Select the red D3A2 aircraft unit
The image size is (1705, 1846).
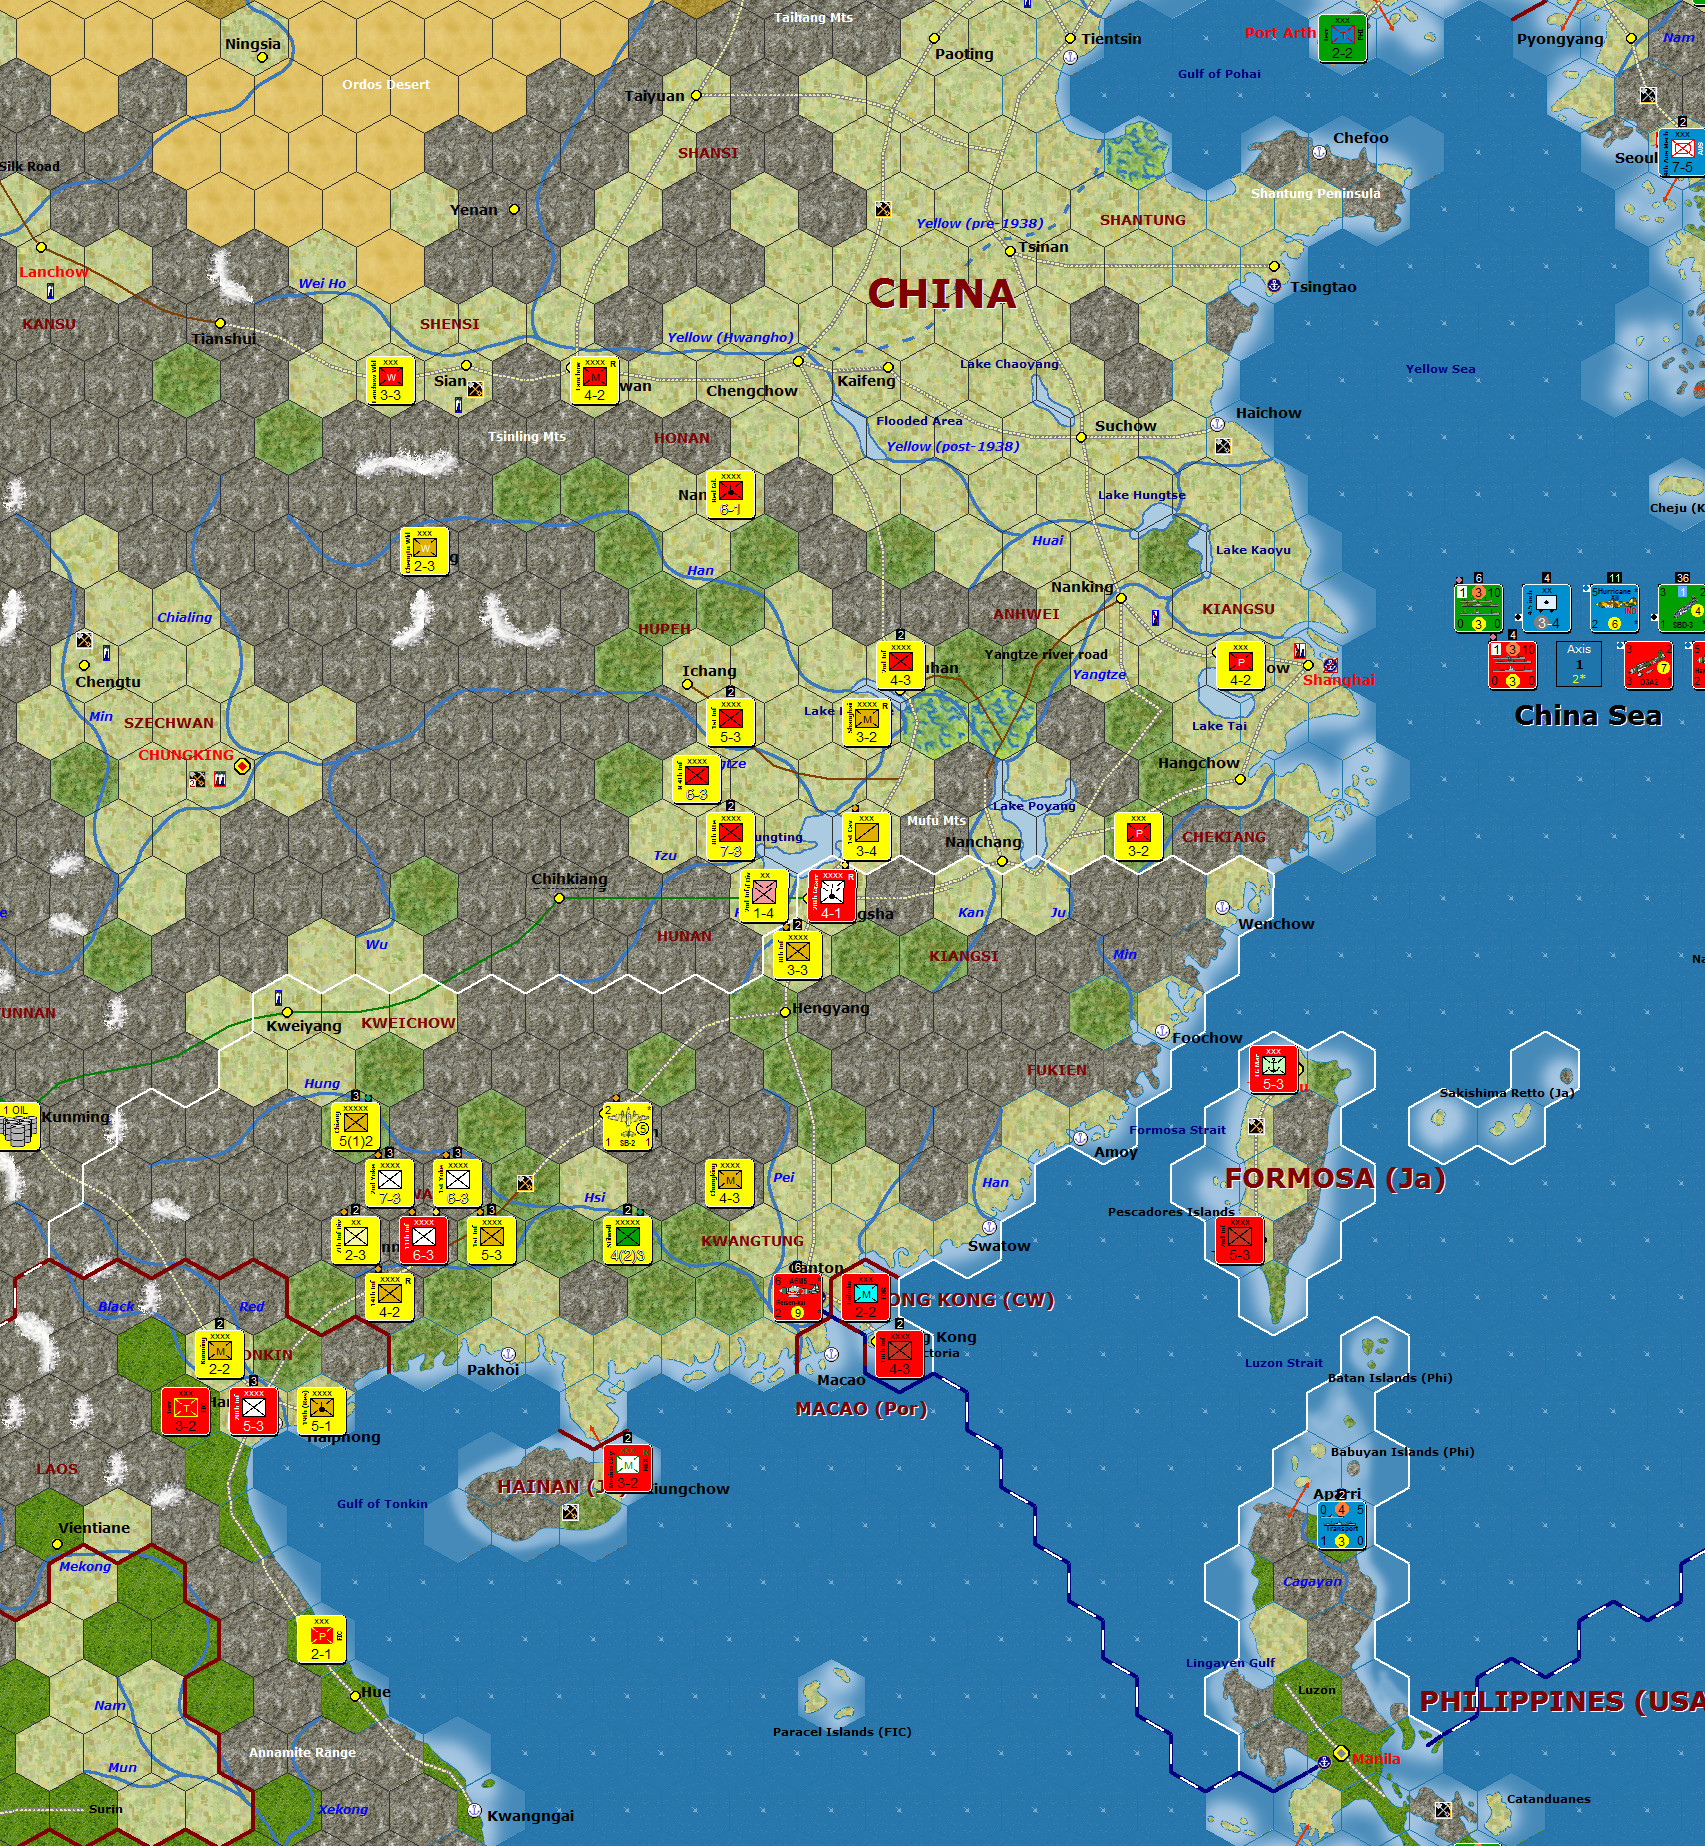pos(1648,665)
